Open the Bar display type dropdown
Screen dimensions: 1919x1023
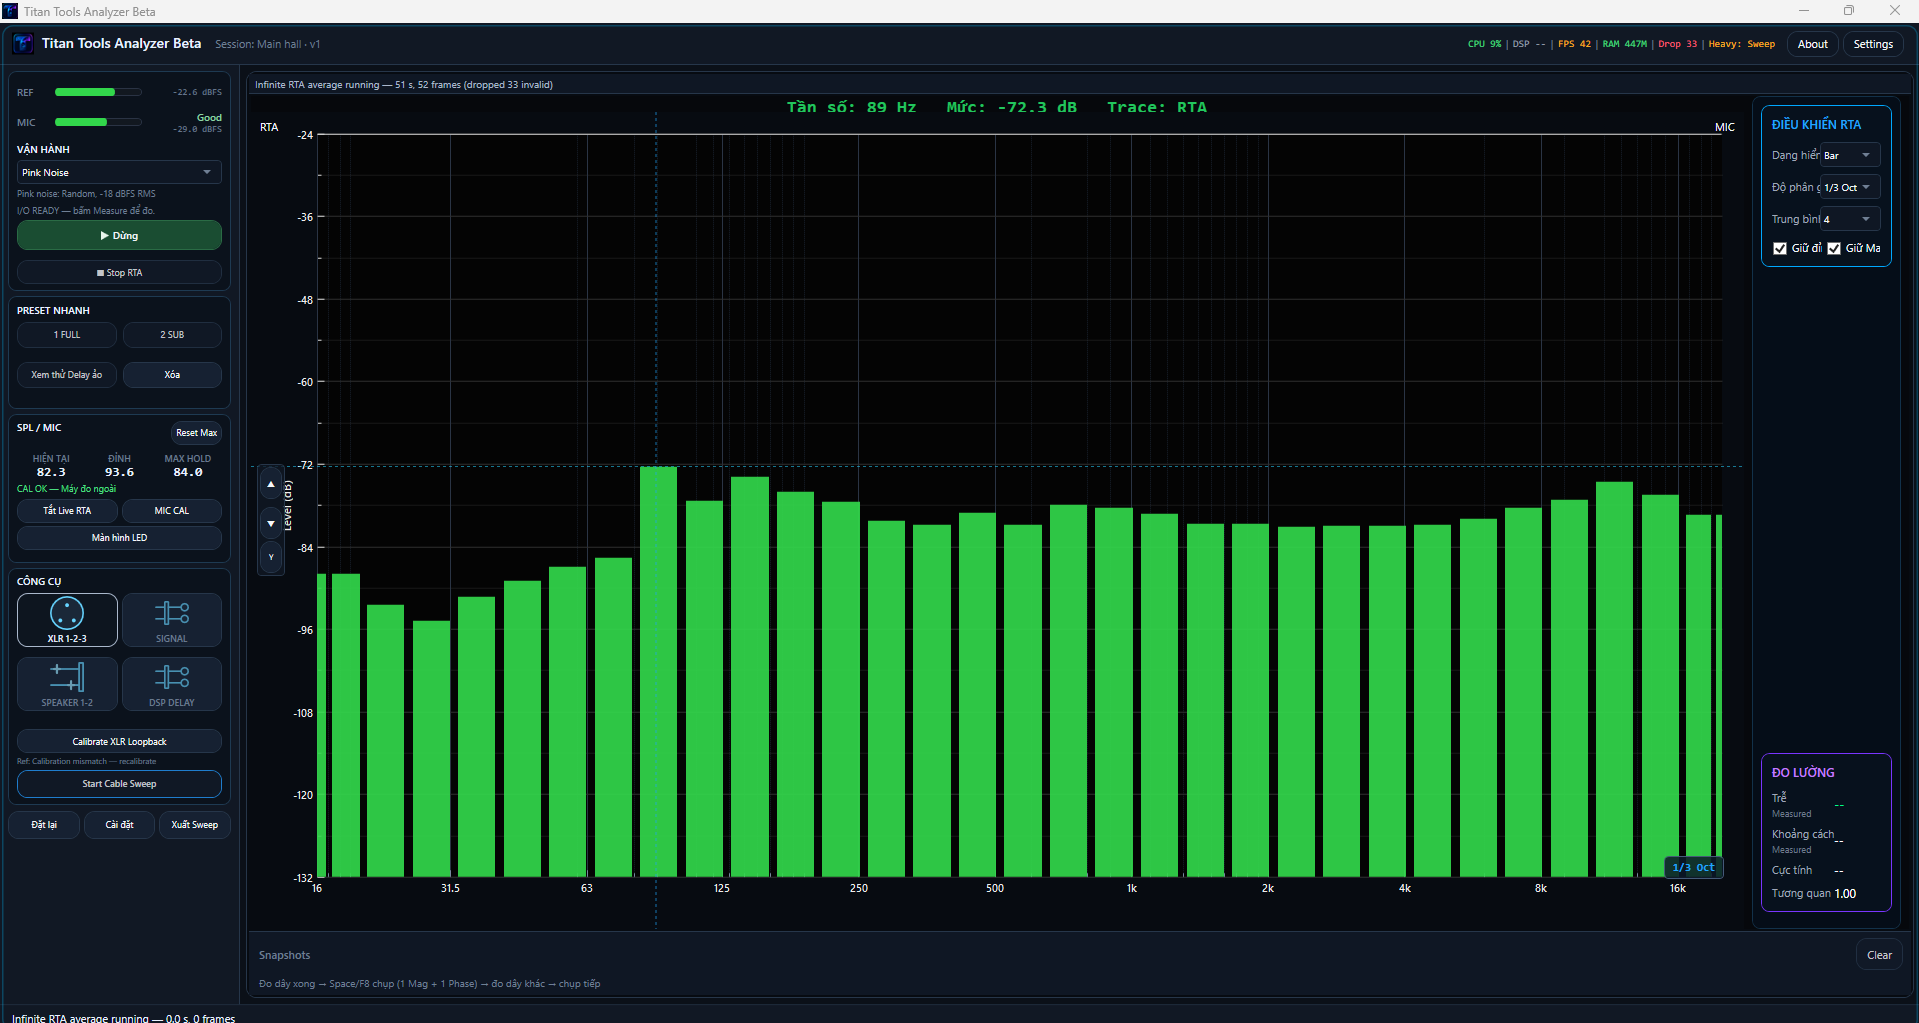click(x=1850, y=155)
